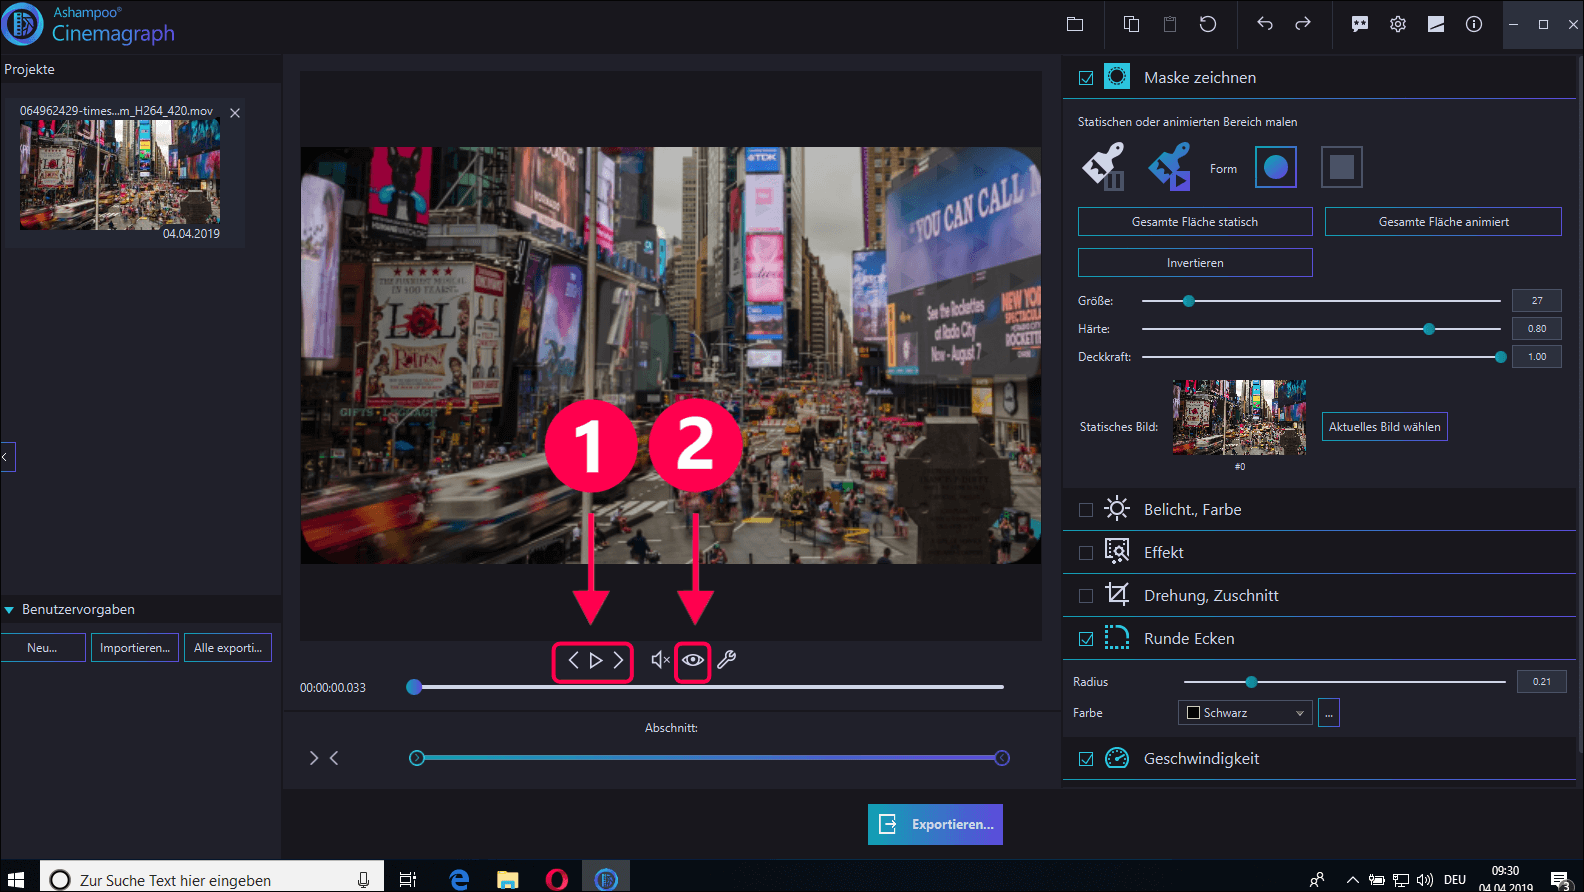Redo the last action
This screenshot has width=1584, height=892.
click(1303, 24)
